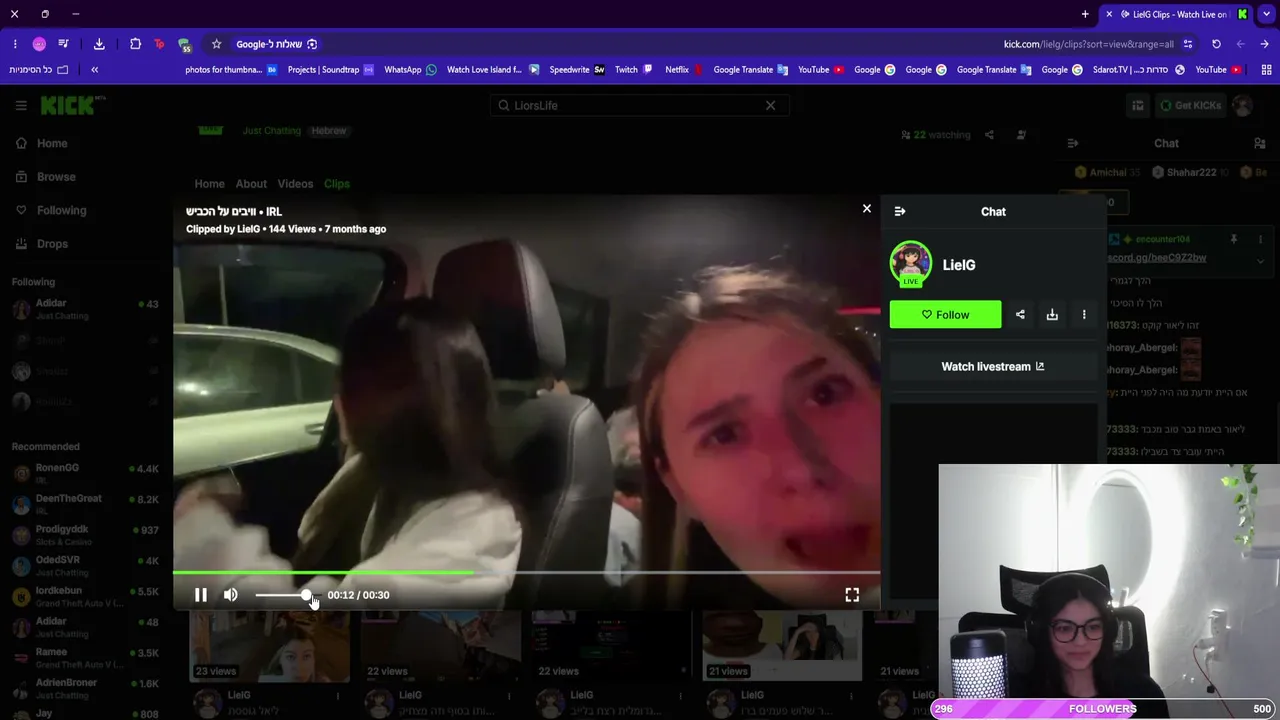Switch to the channel Home tab
This screenshot has width=1280, height=720.
click(x=209, y=184)
